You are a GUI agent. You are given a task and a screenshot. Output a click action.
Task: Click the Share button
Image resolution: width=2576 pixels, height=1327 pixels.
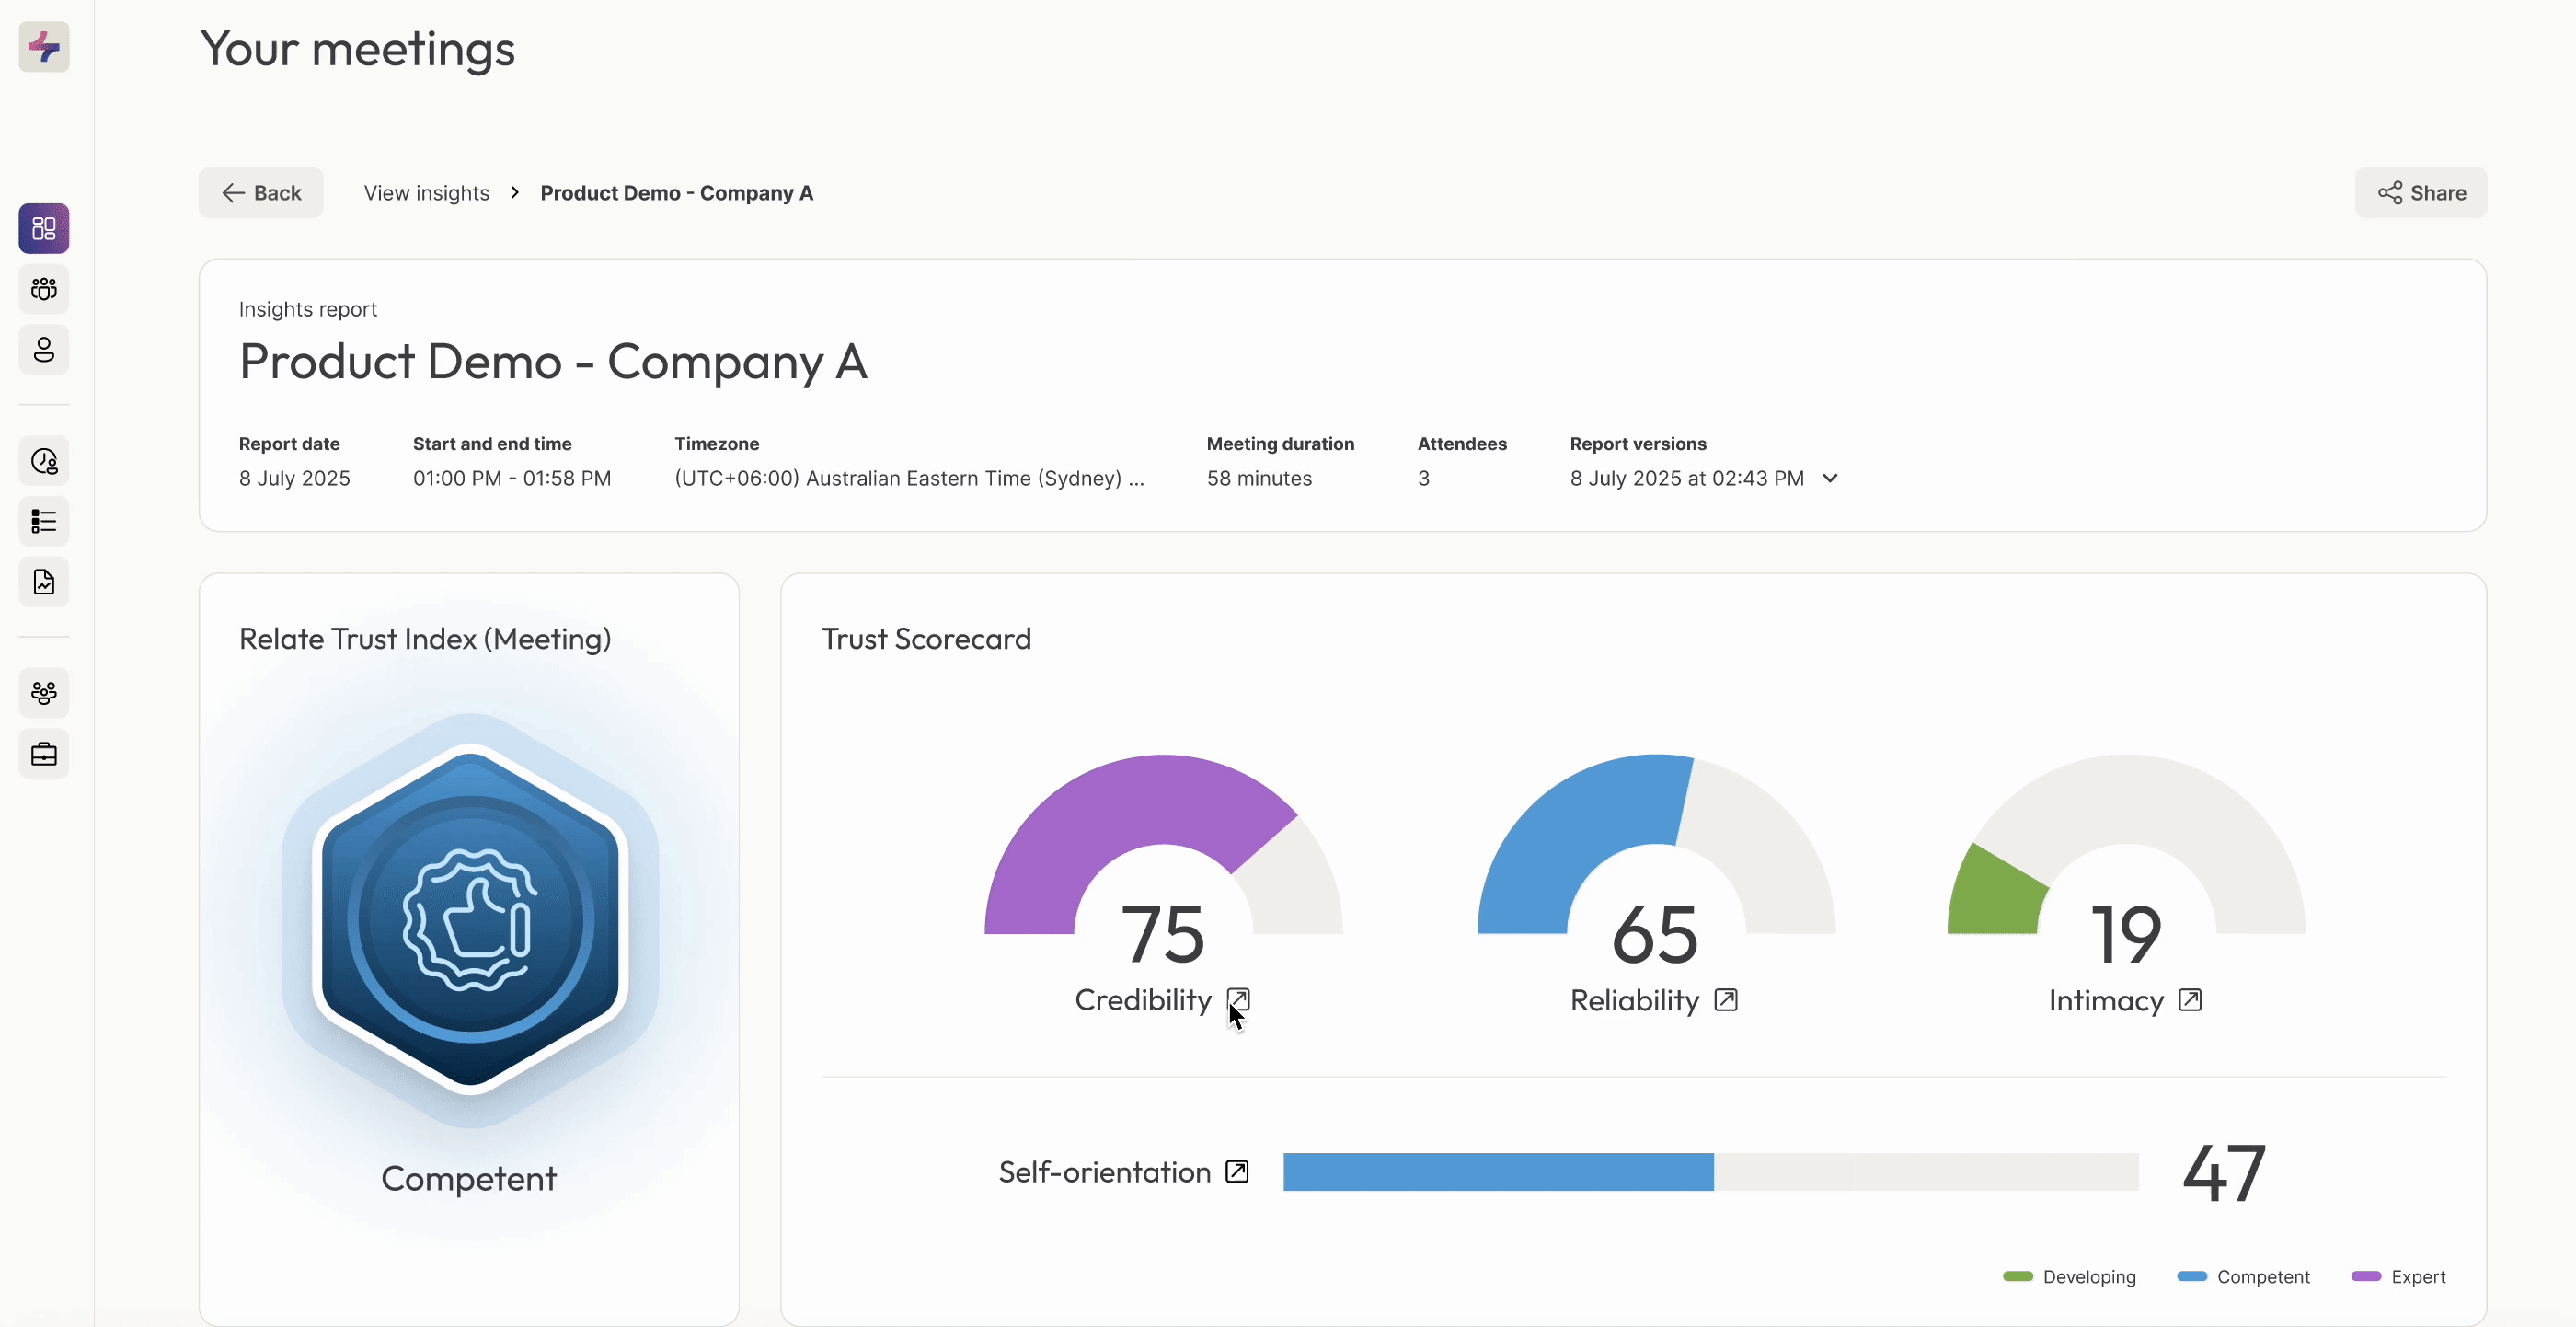click(x=2421, y=193)
